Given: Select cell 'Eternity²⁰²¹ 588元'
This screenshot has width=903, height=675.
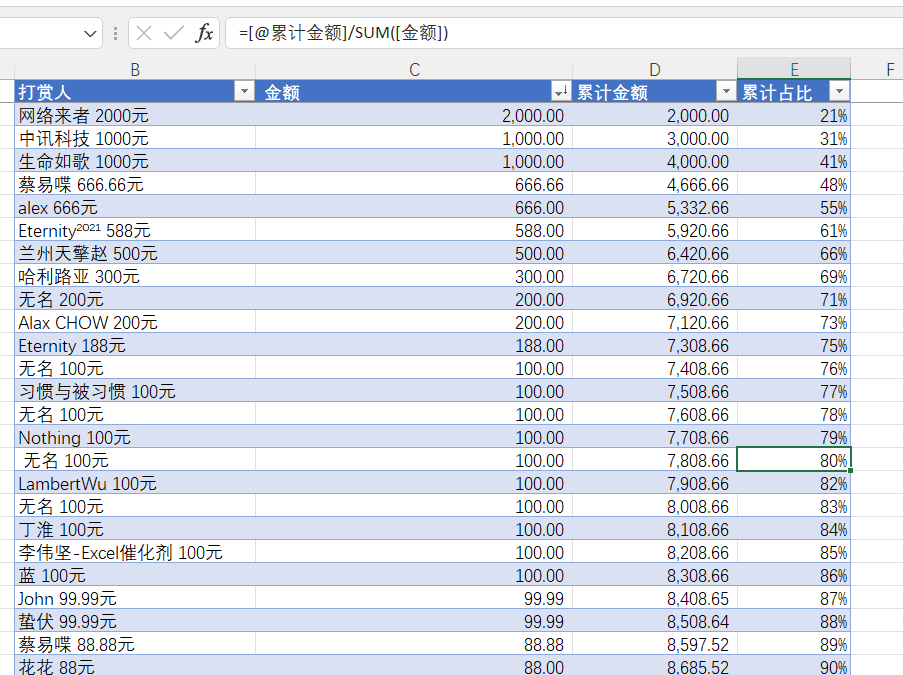Looking at the screenshot, I should [x=135, y=230].
